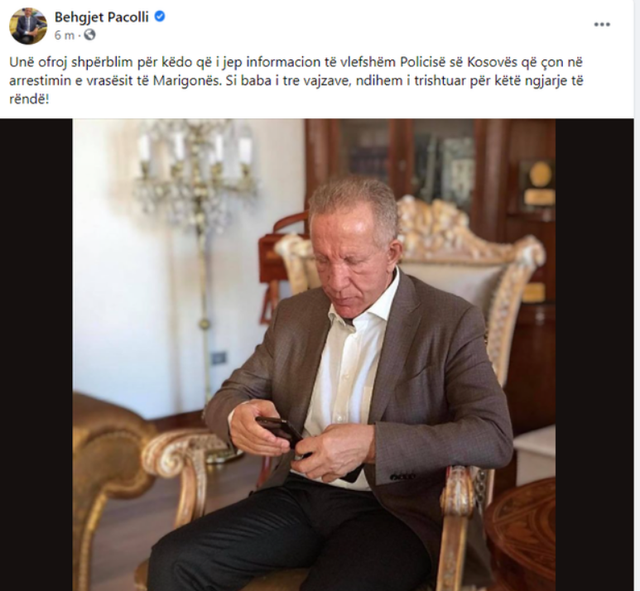Click the globe public audience icon
Viewport: 640px width, 591px height.
click(89, 35)
